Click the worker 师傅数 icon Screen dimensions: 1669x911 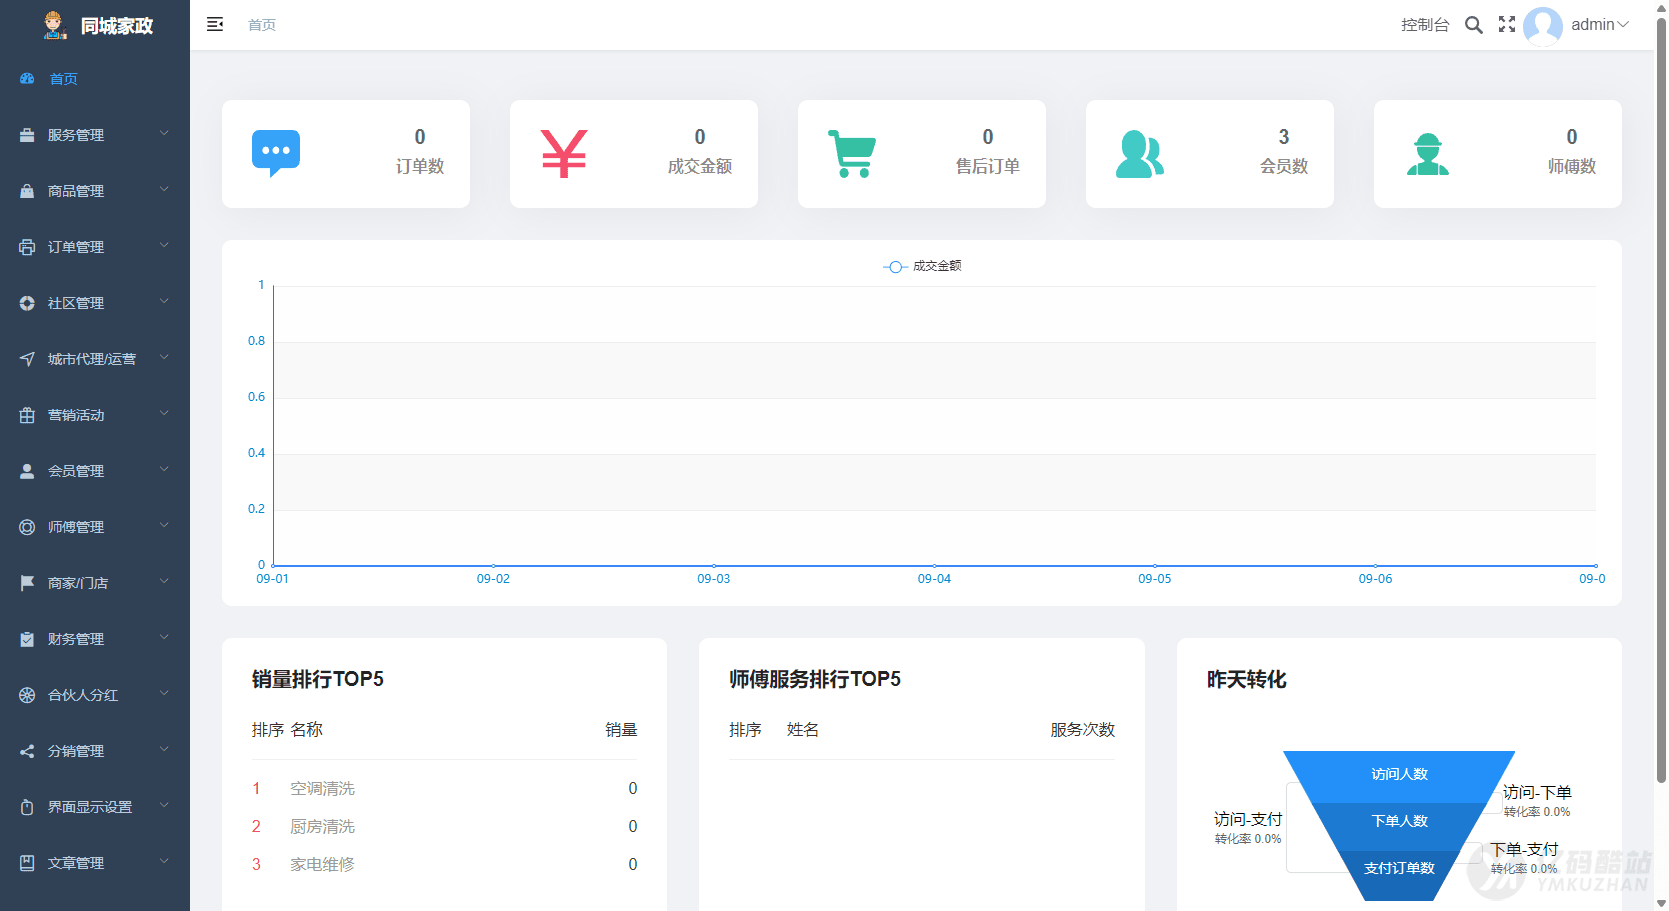(1428, 154)
